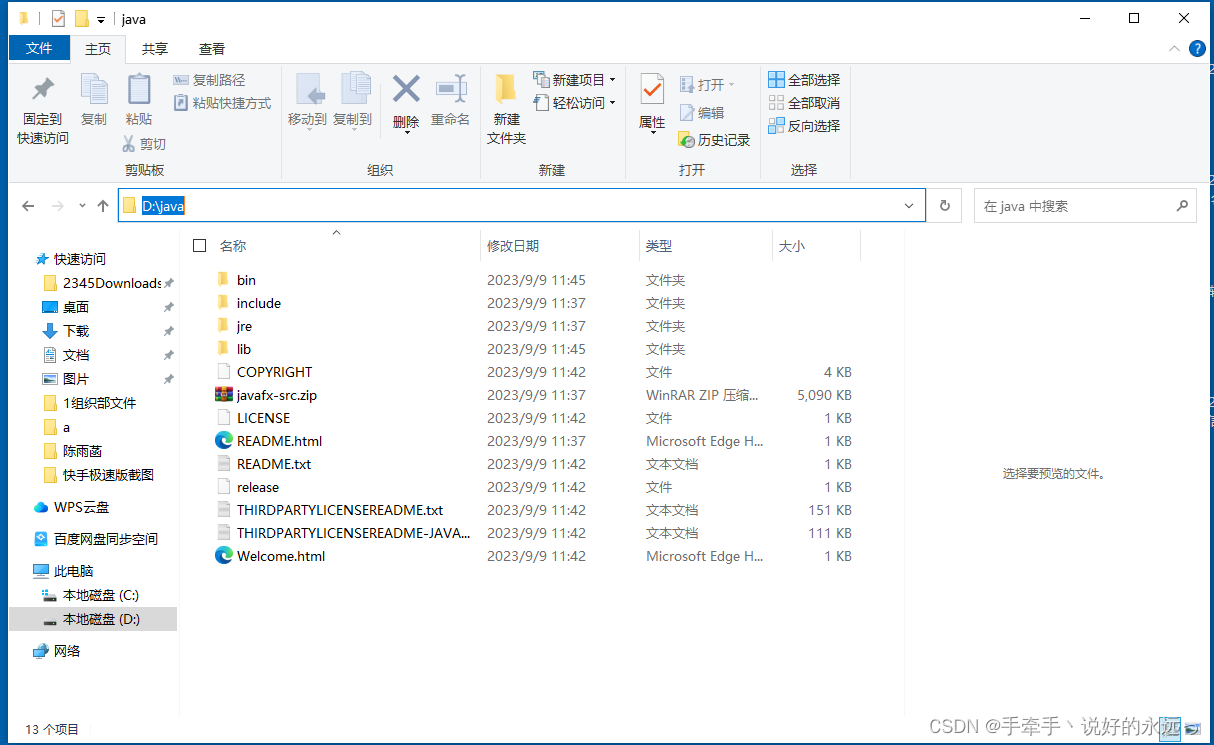Viewport: 1214px width, 745px height.
Task: Collapse the ribbon with the chevron arrow
Action: (1174, 47)
